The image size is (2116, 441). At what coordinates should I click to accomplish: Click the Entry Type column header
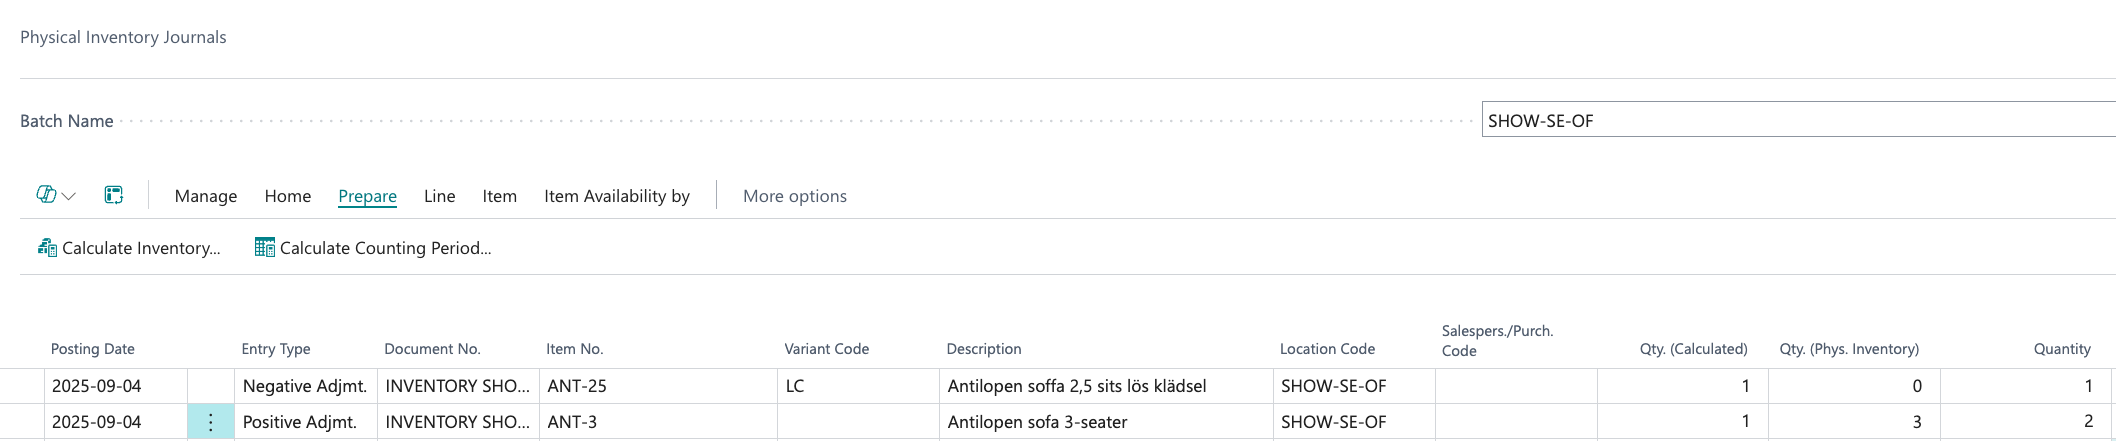coord(275,349)
